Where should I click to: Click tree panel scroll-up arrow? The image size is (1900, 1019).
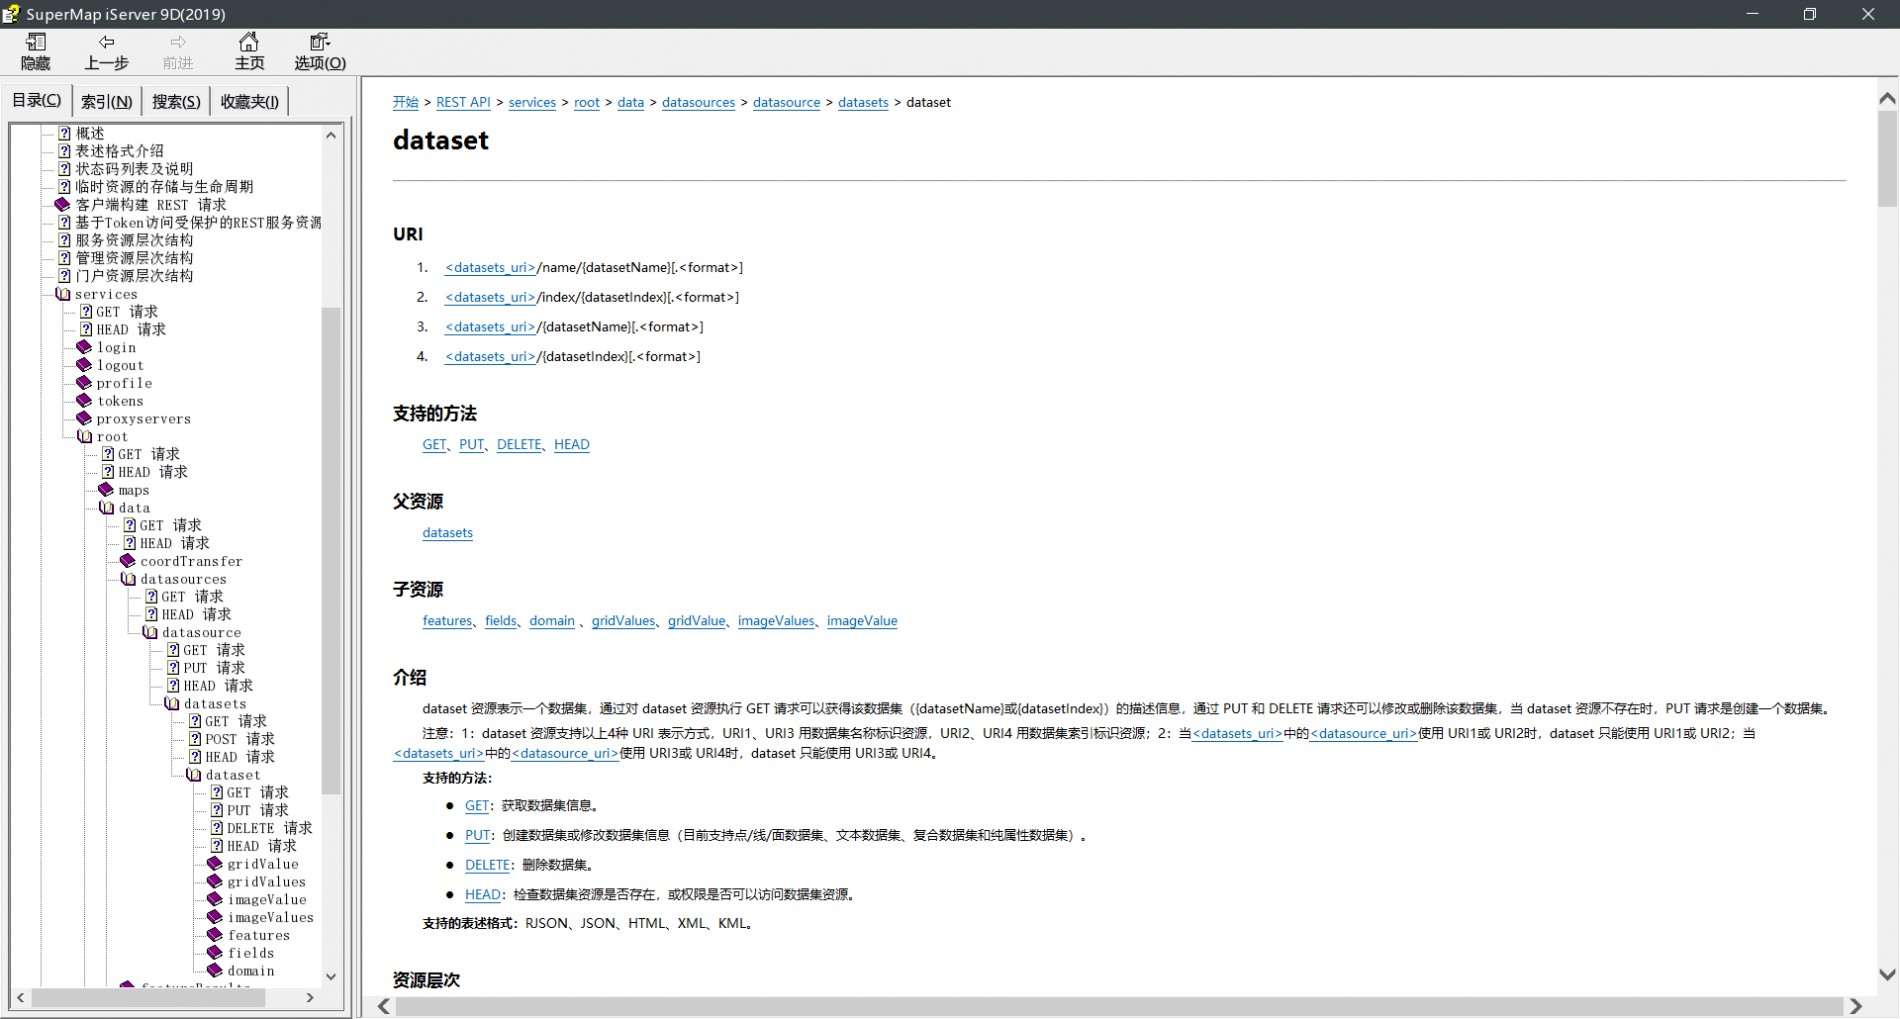point(331,135)
